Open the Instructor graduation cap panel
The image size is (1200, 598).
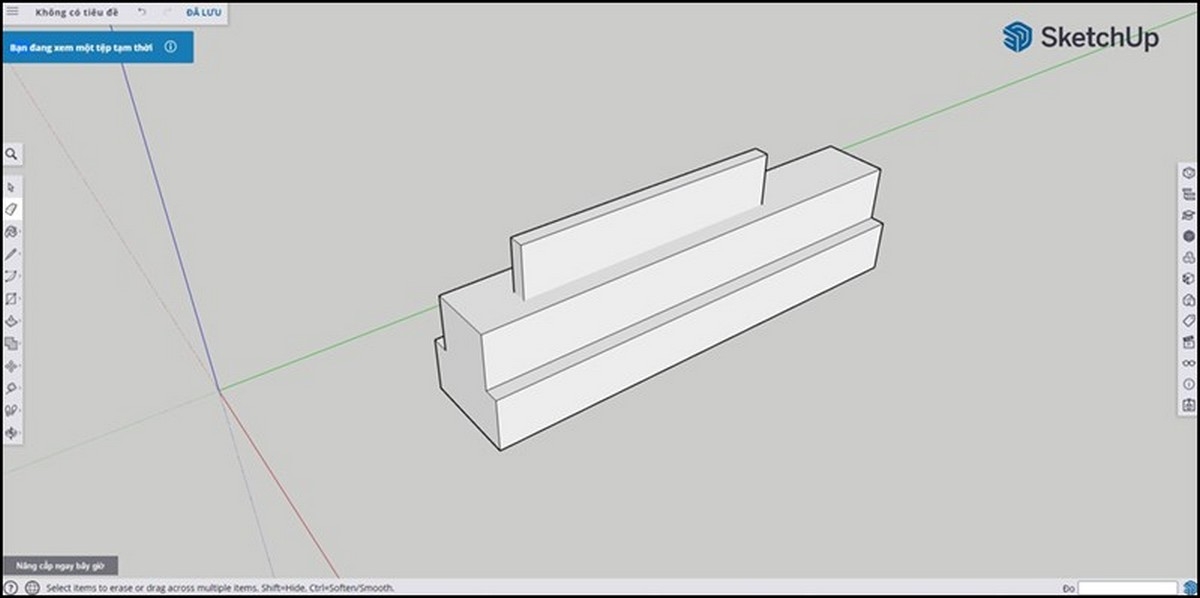(x=1188, y=215)
